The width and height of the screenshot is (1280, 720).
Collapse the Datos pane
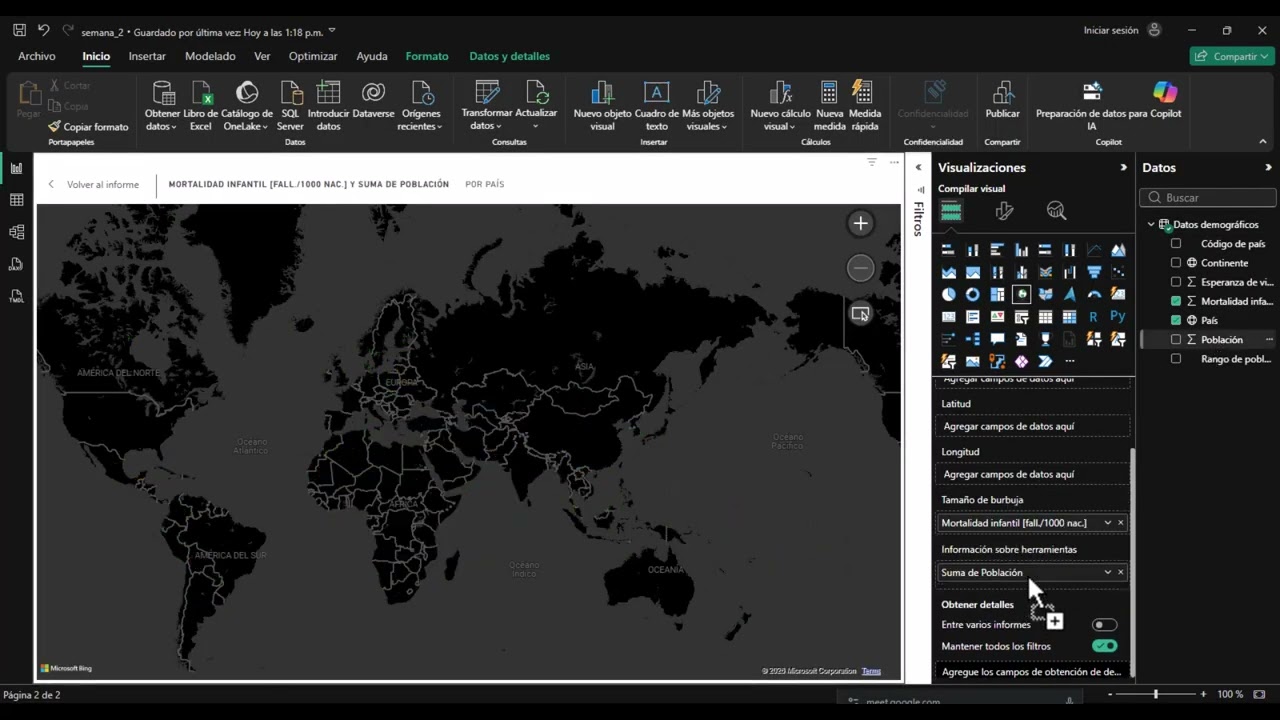(x=1268, y=168)
